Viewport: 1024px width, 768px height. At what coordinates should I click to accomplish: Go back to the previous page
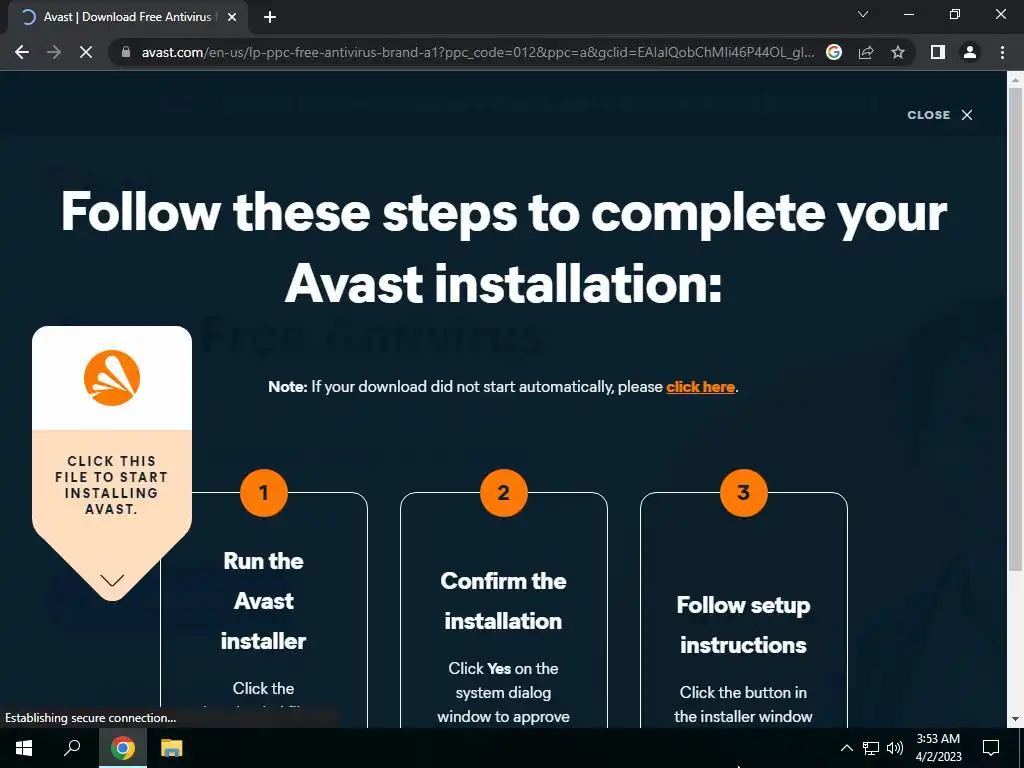22,52
